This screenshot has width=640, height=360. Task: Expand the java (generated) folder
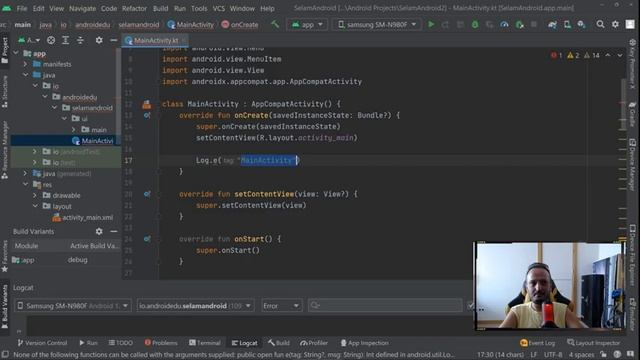click(25, 173)
